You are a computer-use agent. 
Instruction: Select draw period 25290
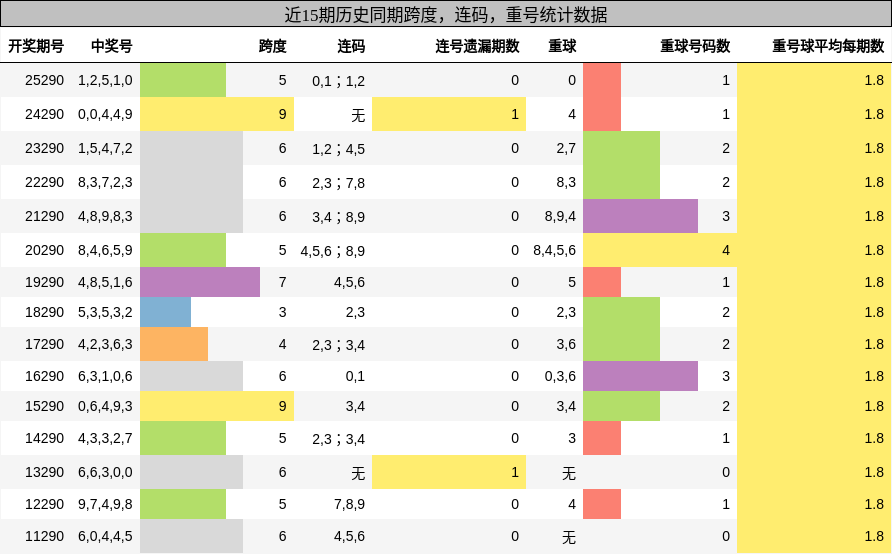click(x=44, y=80)
